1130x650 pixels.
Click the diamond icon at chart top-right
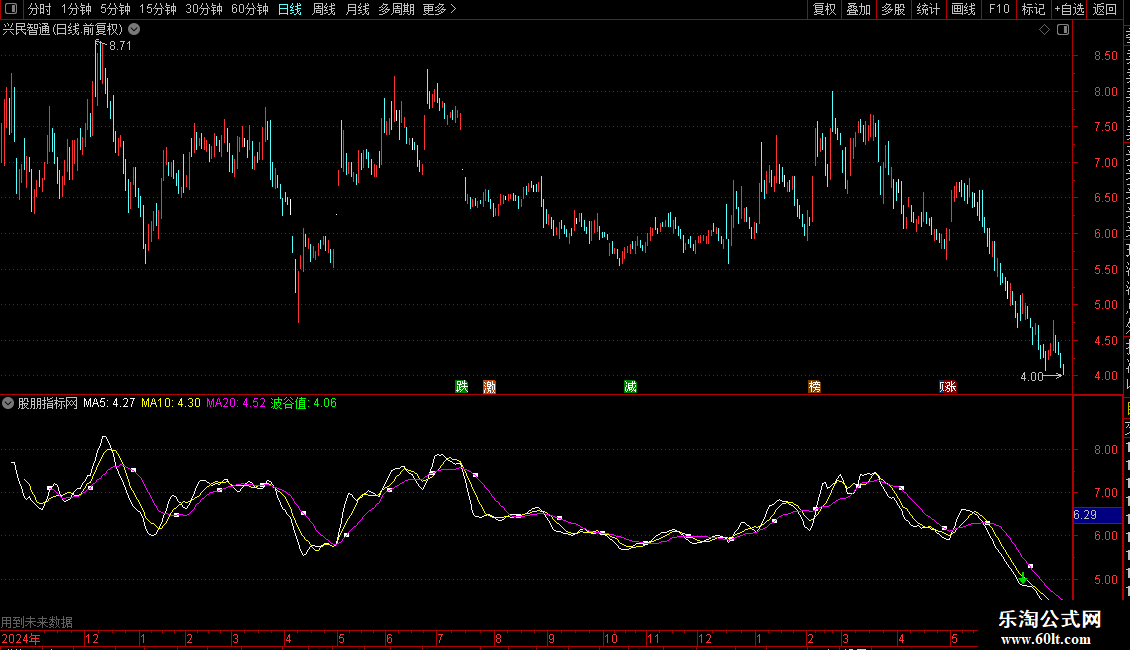pyautogui.click(x=1044, y=30)
